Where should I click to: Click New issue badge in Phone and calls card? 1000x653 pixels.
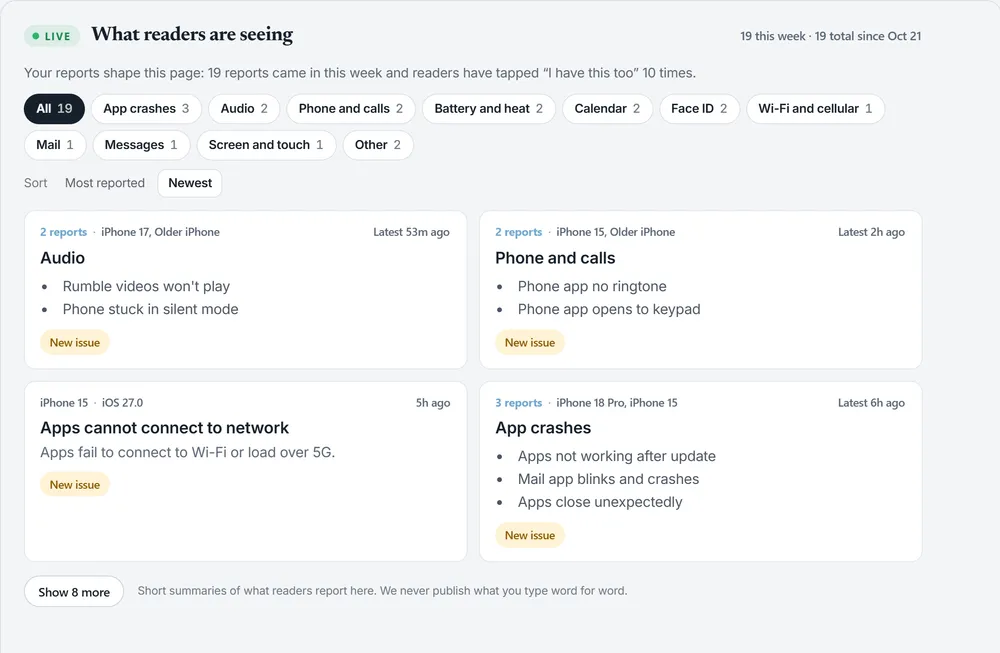click(x=530, y=342)
